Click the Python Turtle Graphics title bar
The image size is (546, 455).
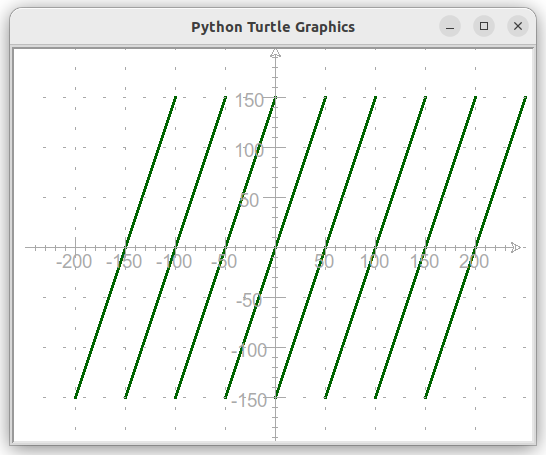(x=273, y=27)
